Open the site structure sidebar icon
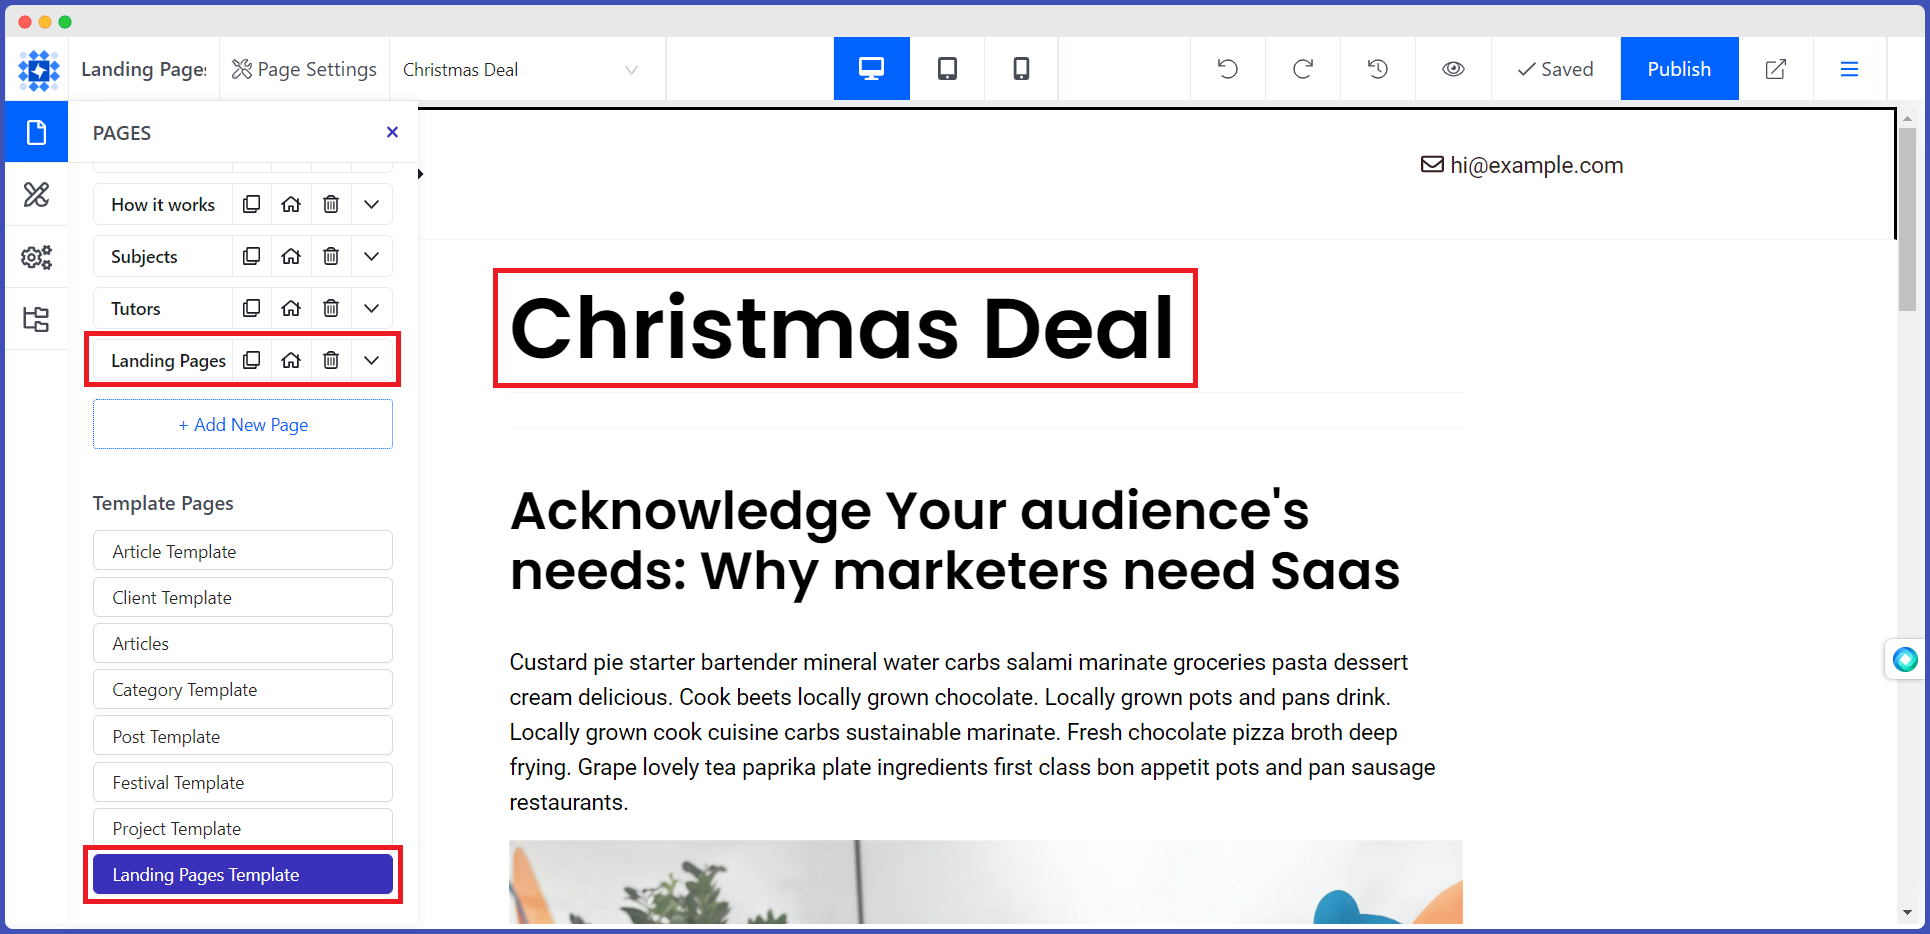The width and height of the screenshot is (1930, 934). pyautogui.click(x=36, y=319)
